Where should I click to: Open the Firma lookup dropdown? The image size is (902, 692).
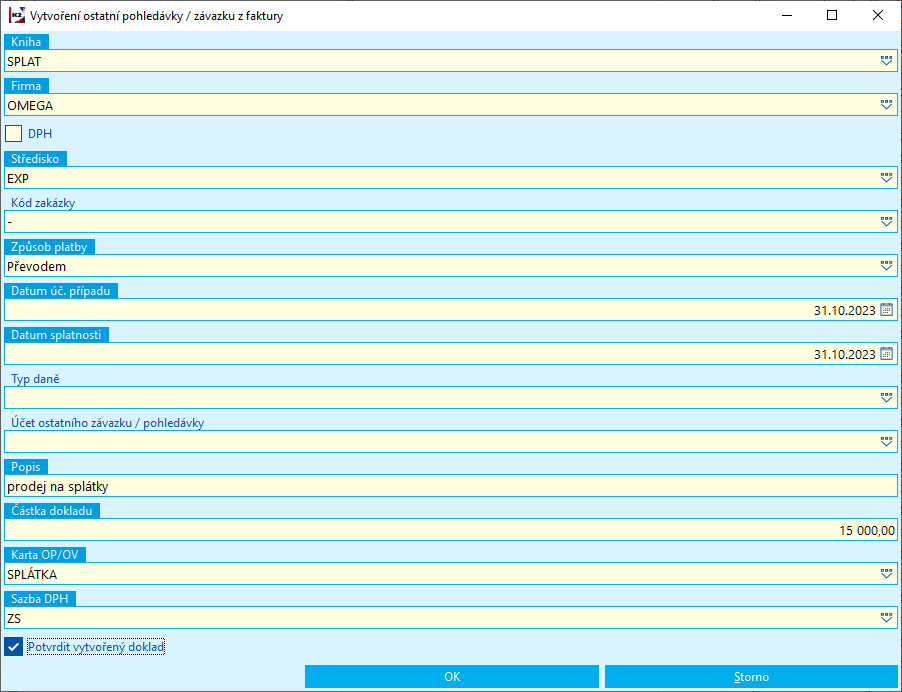886,105
